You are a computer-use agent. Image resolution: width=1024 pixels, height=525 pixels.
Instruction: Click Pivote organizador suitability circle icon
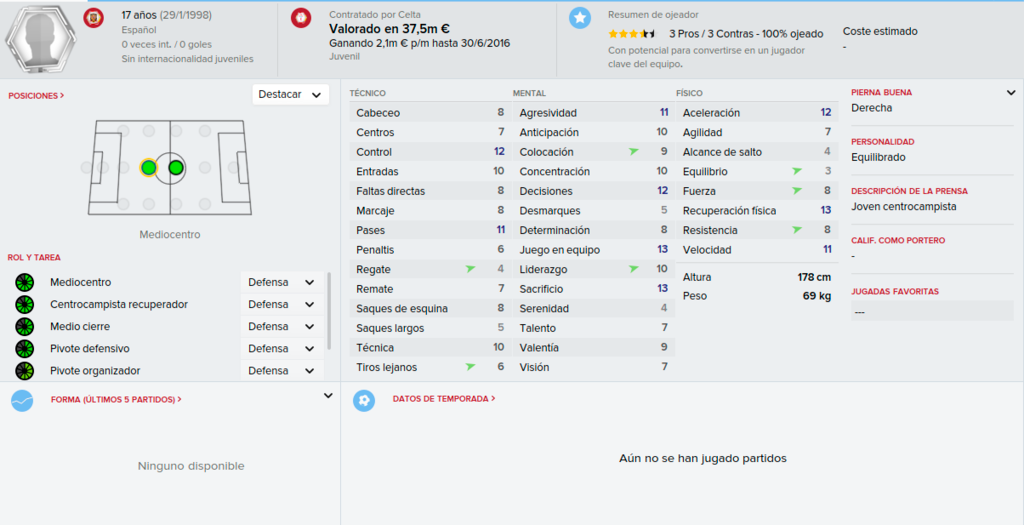tap(24, 371)
